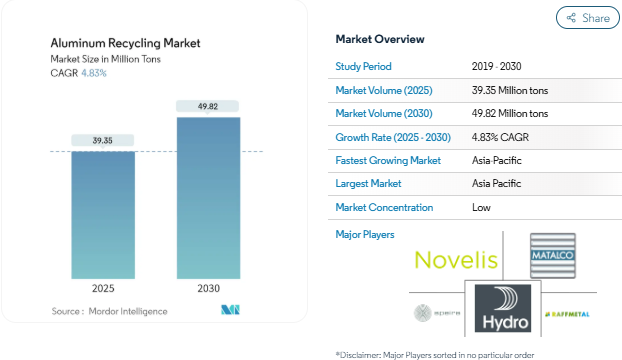Click Growth Rate (2025 - 2030) label

393,137
